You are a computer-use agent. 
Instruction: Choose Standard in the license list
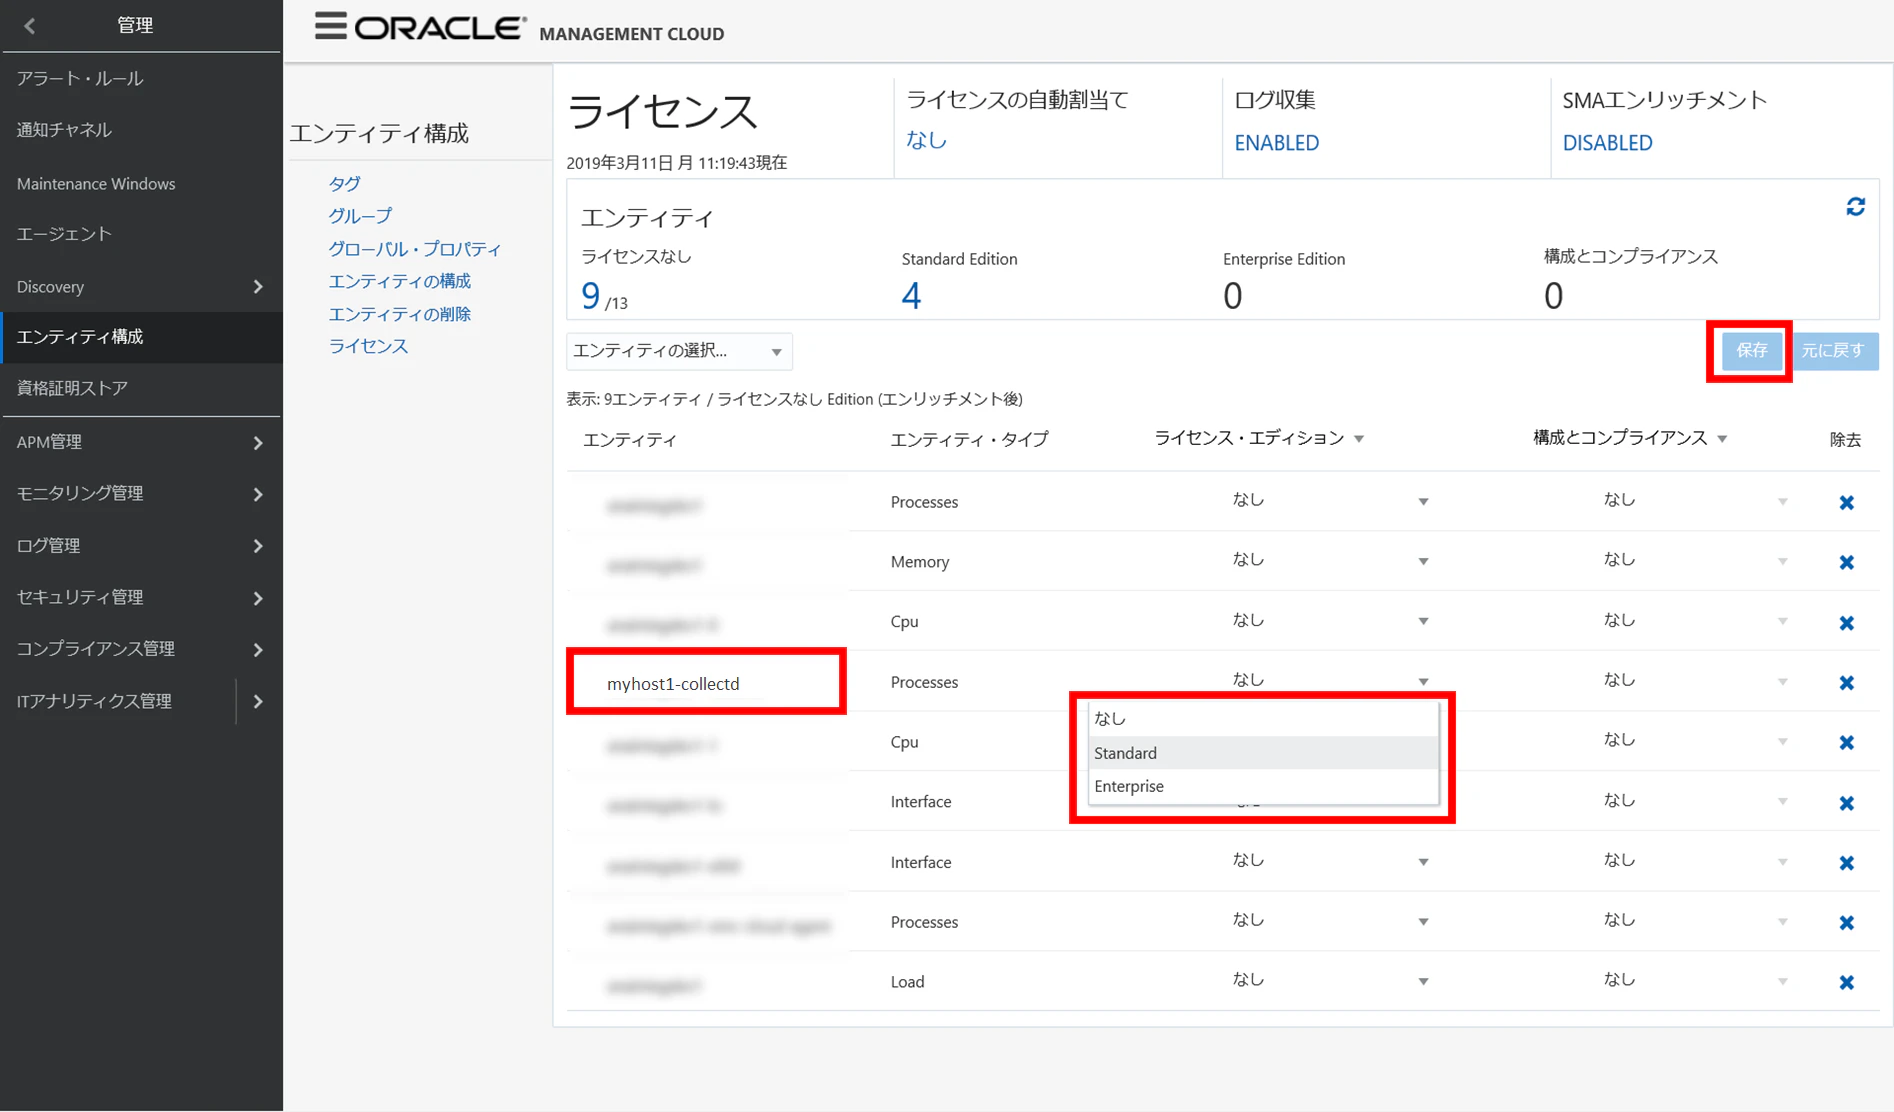click(1263, 753)
